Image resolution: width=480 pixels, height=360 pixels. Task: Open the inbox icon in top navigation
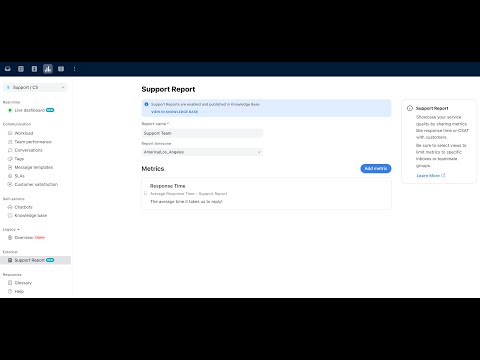(8, 69)
